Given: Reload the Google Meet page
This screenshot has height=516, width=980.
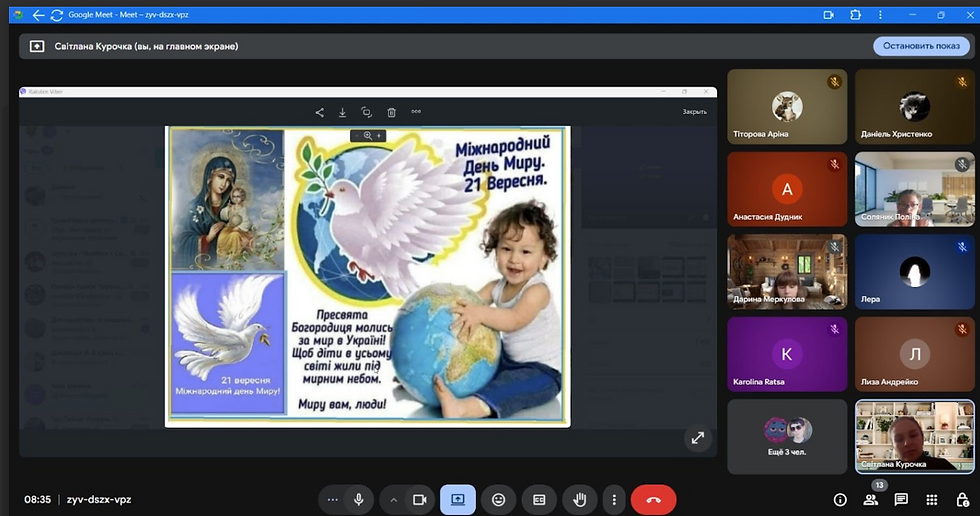Looking at the screenshot, I should 57,15.
